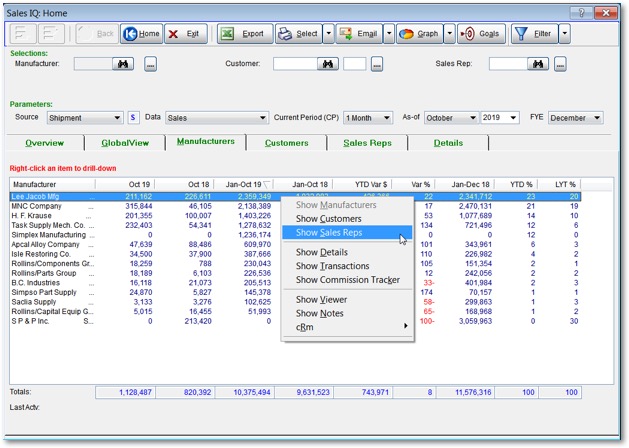This screenshot has width=629, height=448.
Task: Choose Show Transactions in context menu
Action: (x=347, y=266)
